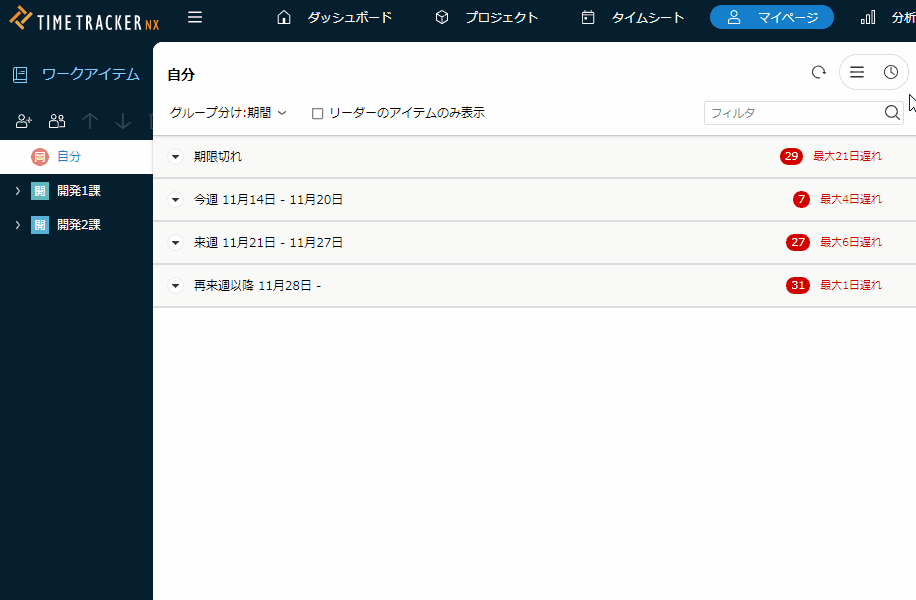Open the ダッシュボード menu
This screenshot has height=600, width=916.
[335, 17]
